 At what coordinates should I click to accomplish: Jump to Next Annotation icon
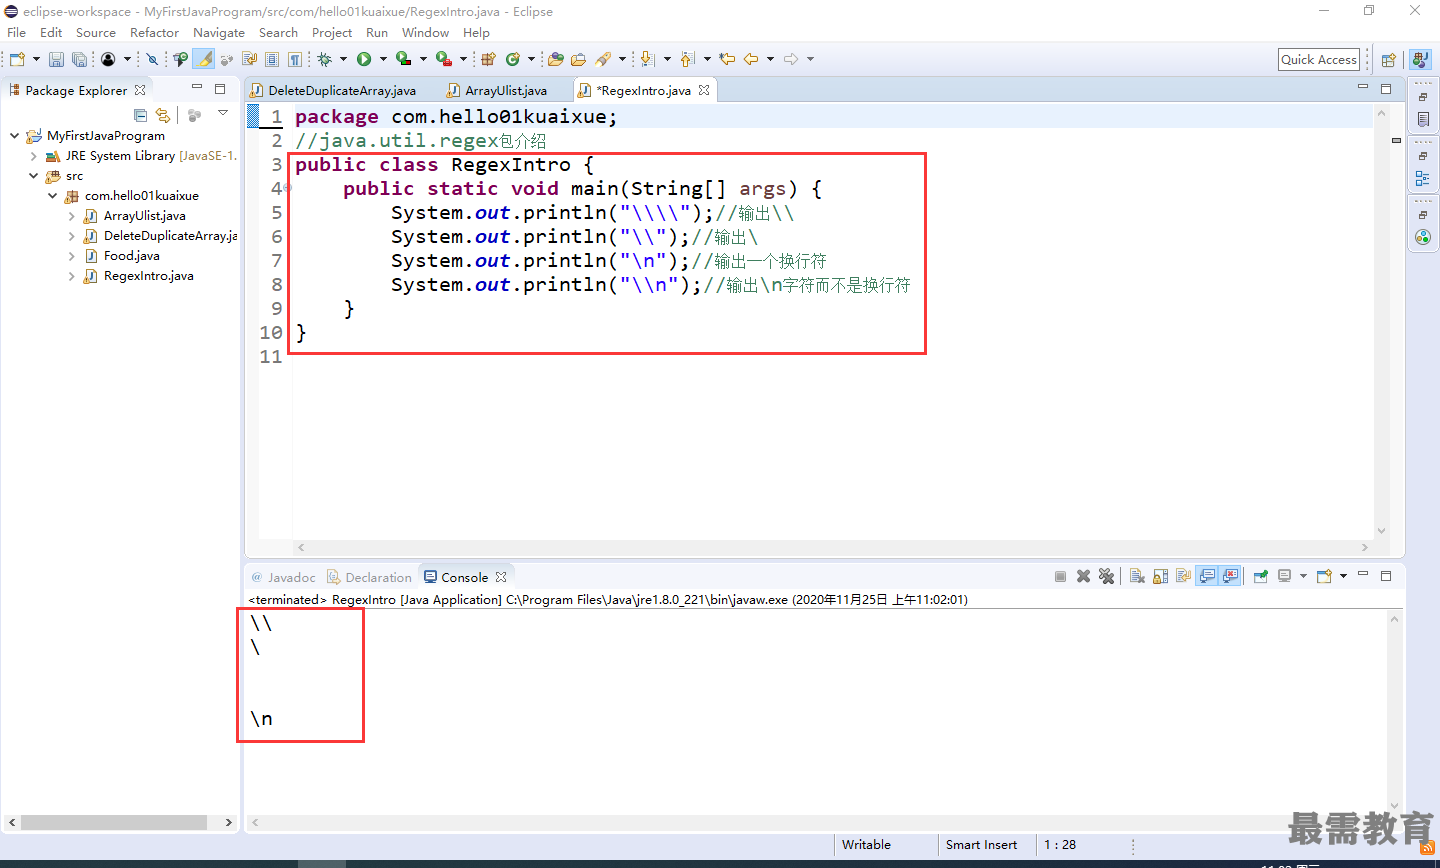[x=648, y=59]
